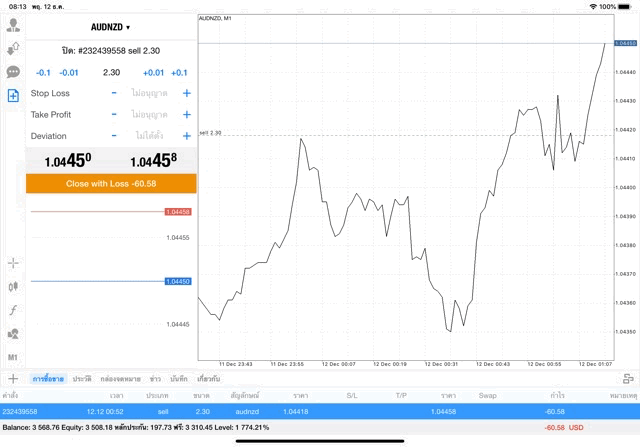Open the AUDNZD symbol dropdown

coord(111,27)
